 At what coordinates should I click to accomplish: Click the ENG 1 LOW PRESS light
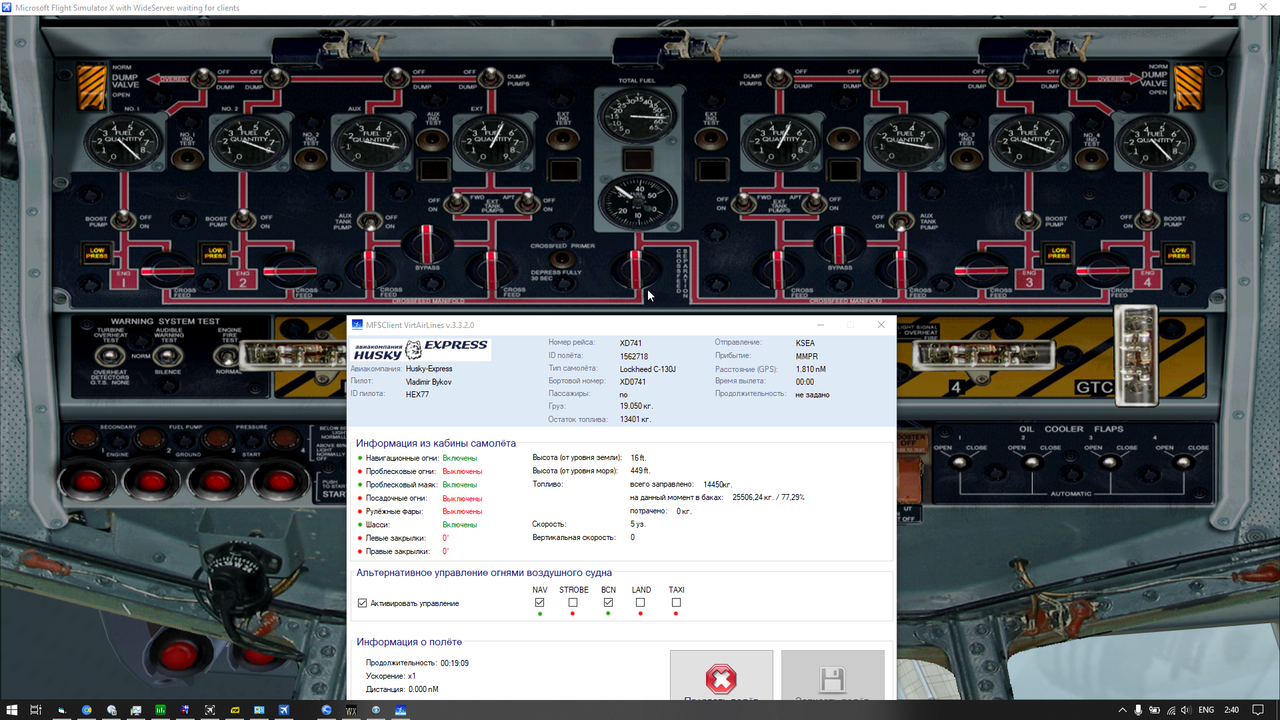(97, 252)
